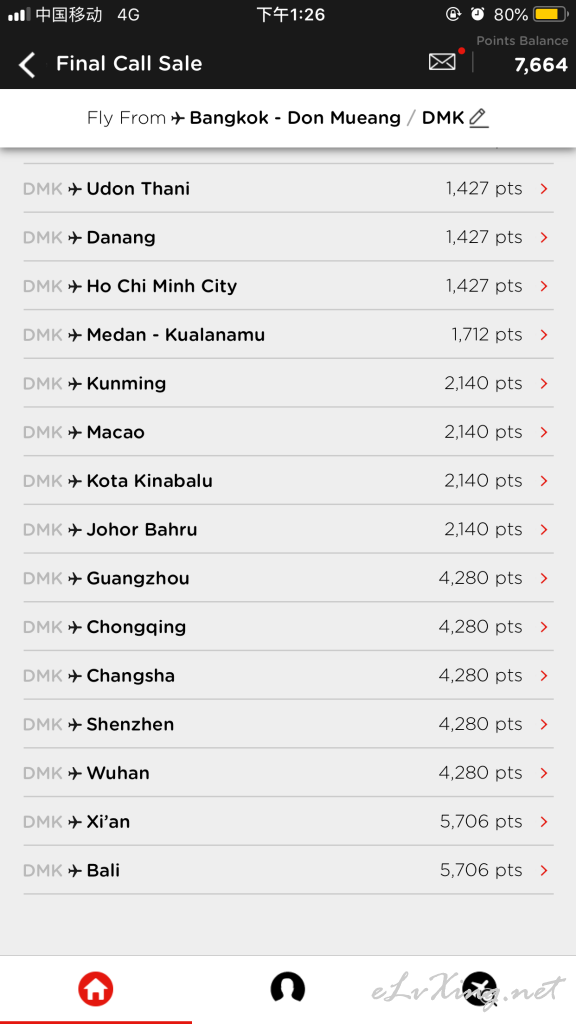Choose the Kota Kinabalu 2,140 pts offer

tap(288, 481)
